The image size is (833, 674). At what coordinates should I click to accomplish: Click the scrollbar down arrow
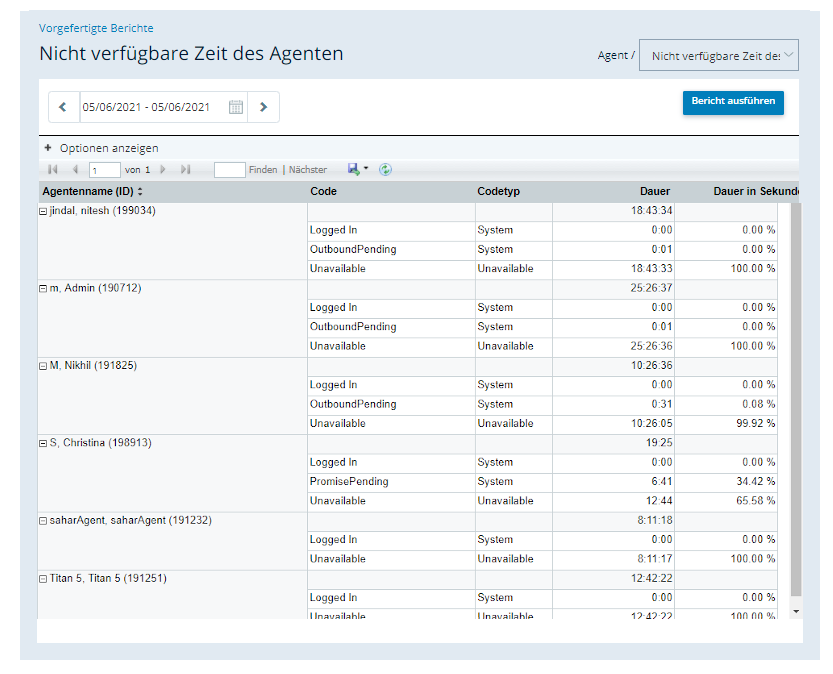click(x=796, y=612)
